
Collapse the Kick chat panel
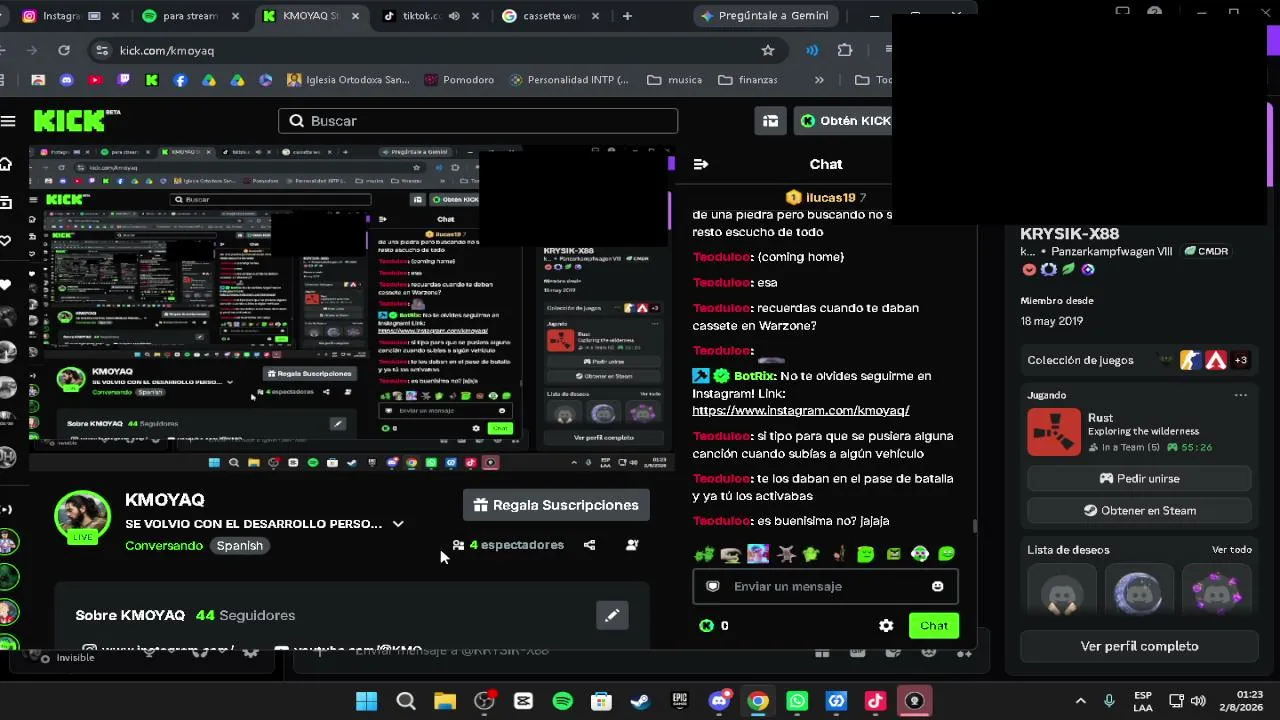pos(701,164)
